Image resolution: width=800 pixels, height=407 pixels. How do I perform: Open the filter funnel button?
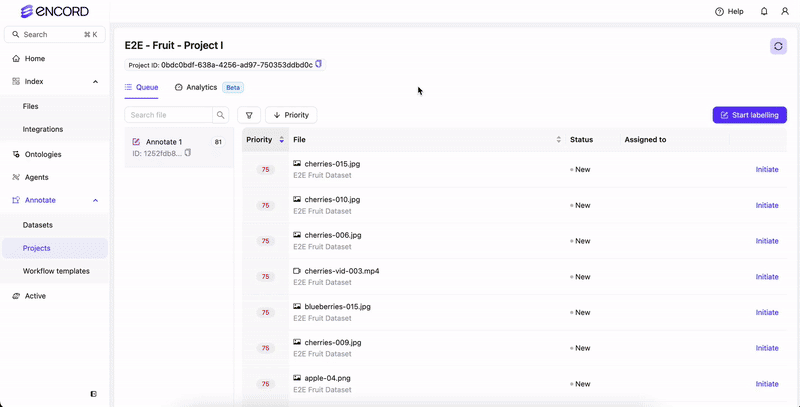click(x=249, y=115)
